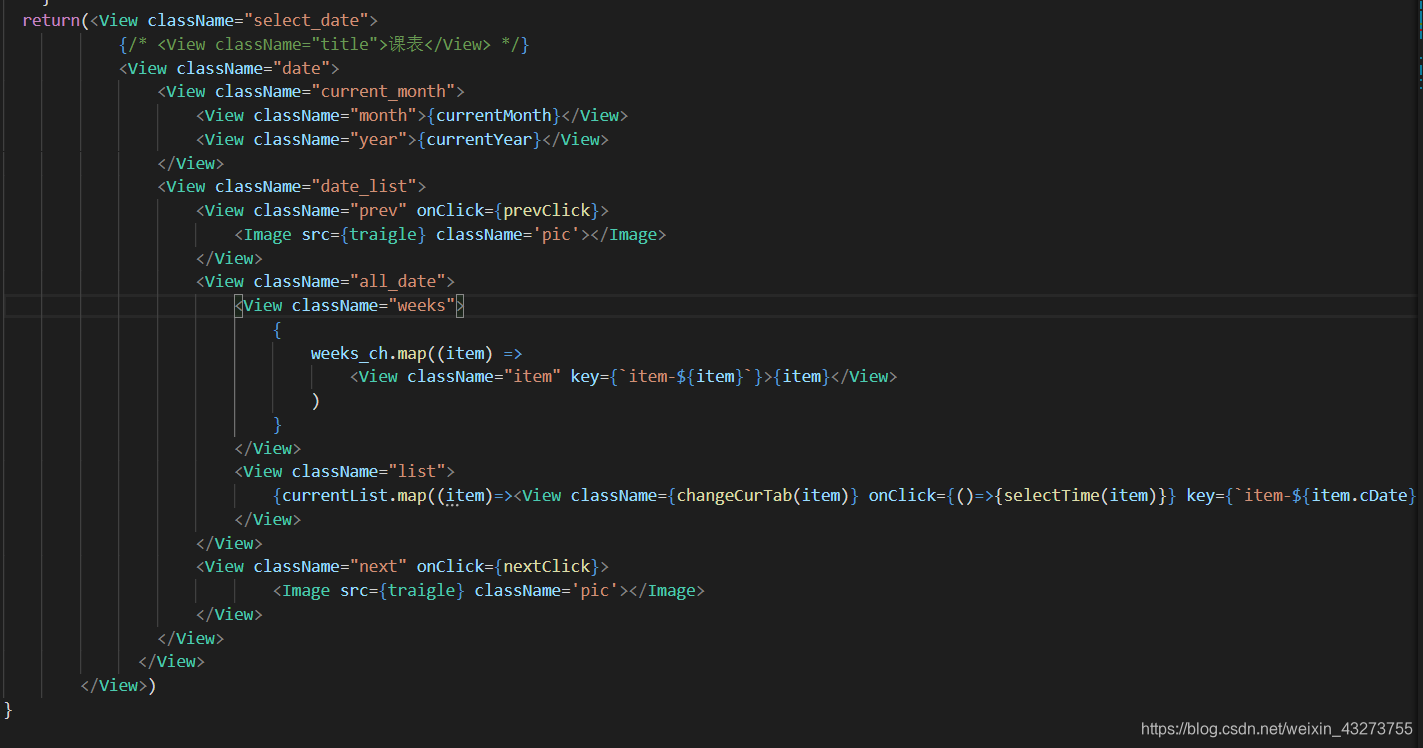Click the "year" className string
Image resolution: width=1423 pixels, height=748 pixels.
point(380,139)
